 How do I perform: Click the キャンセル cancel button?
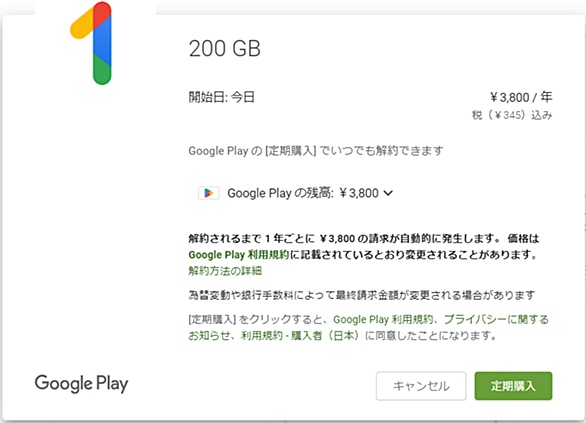point(421,386)
